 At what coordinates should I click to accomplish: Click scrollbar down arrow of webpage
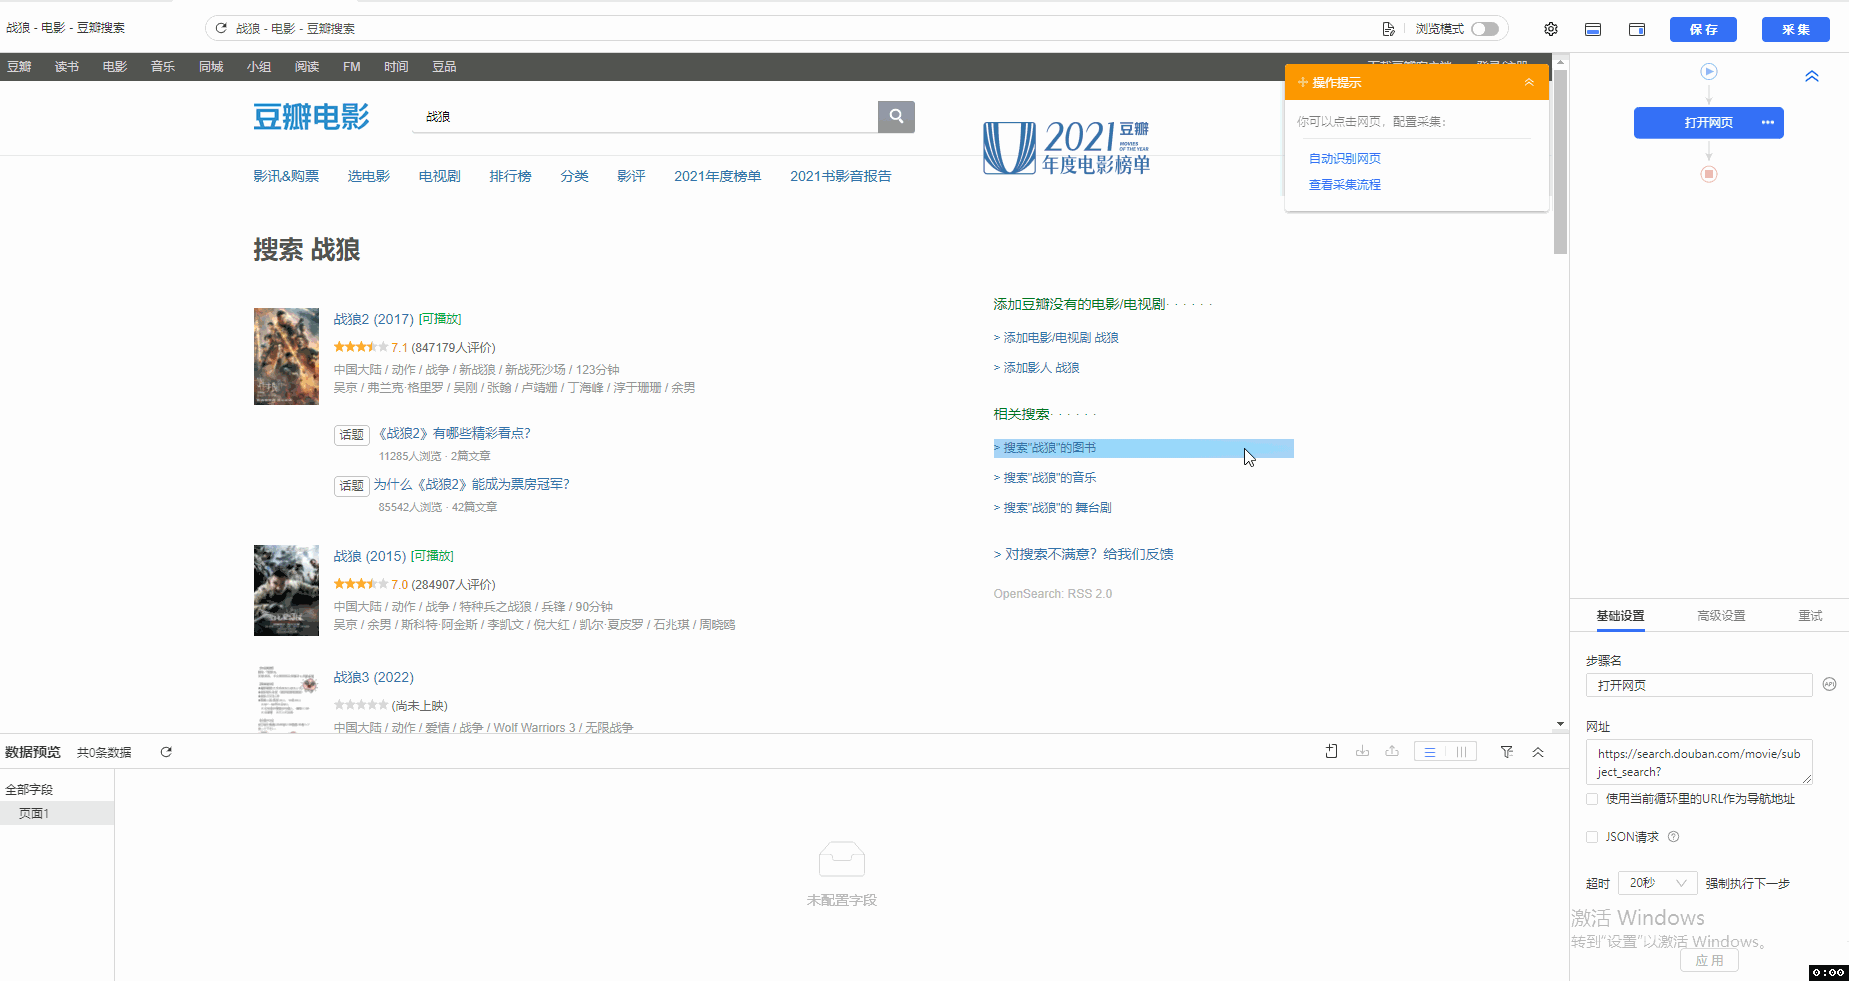pyautogui.click(x=1560, y=724)
